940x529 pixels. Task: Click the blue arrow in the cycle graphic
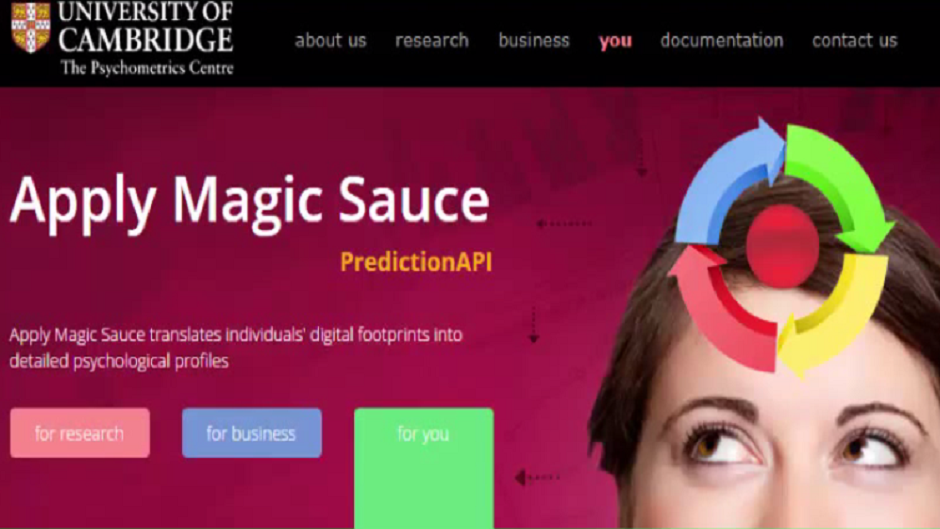point(728,180)
